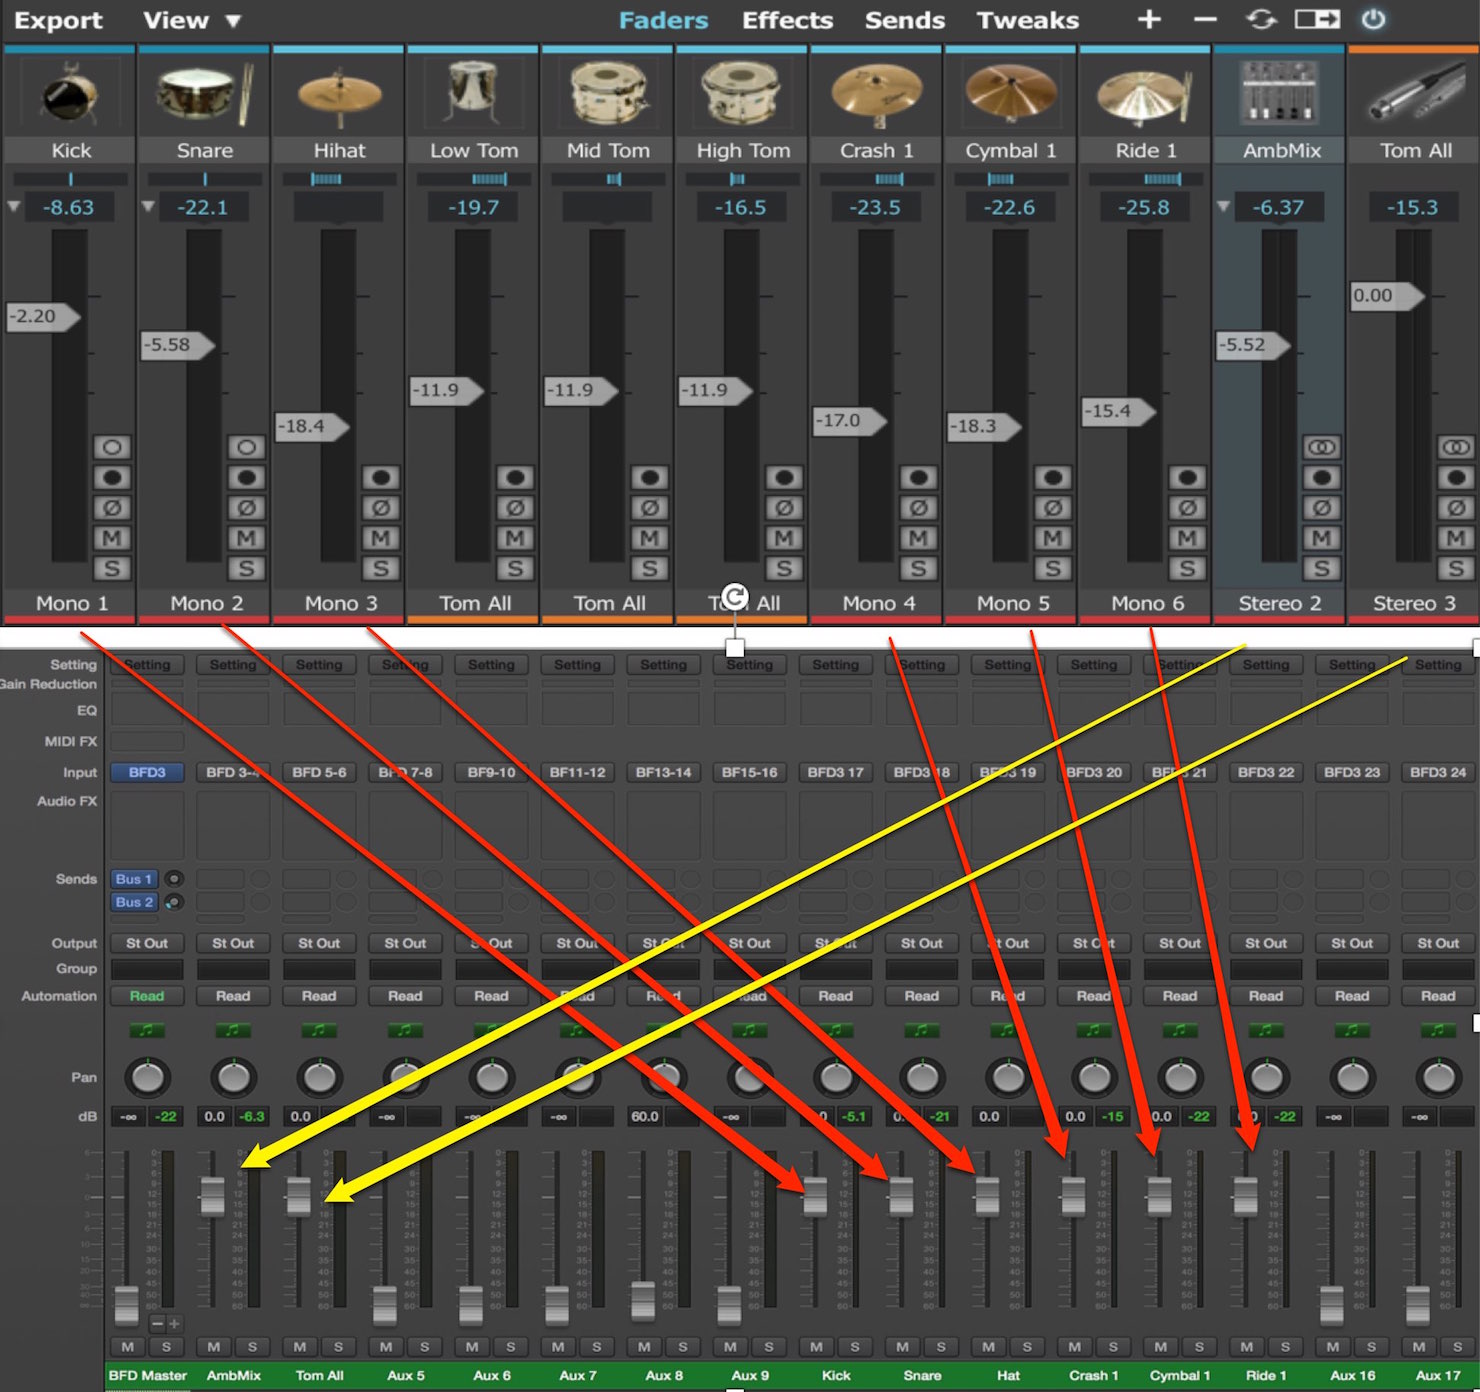Solo the Kick channel in BFD mixer
This screenshot has width=1480, height=1392.
point(112,569)
